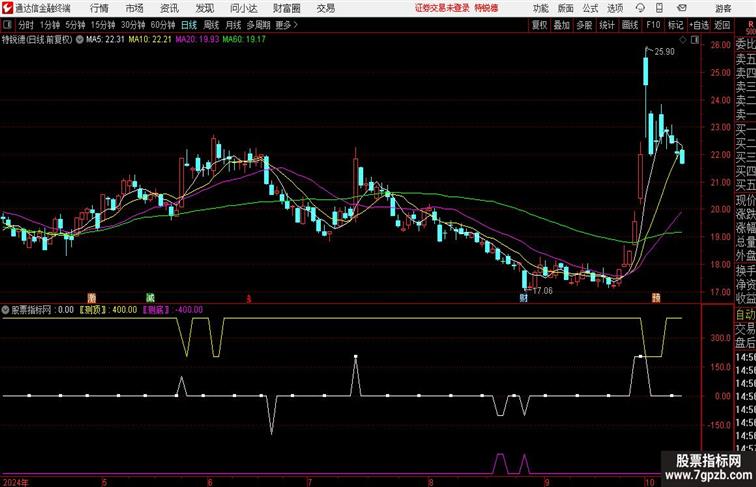Click the MA60: 19.17 label
This screenshot has width=756, height=487.
tap(244, 40)
